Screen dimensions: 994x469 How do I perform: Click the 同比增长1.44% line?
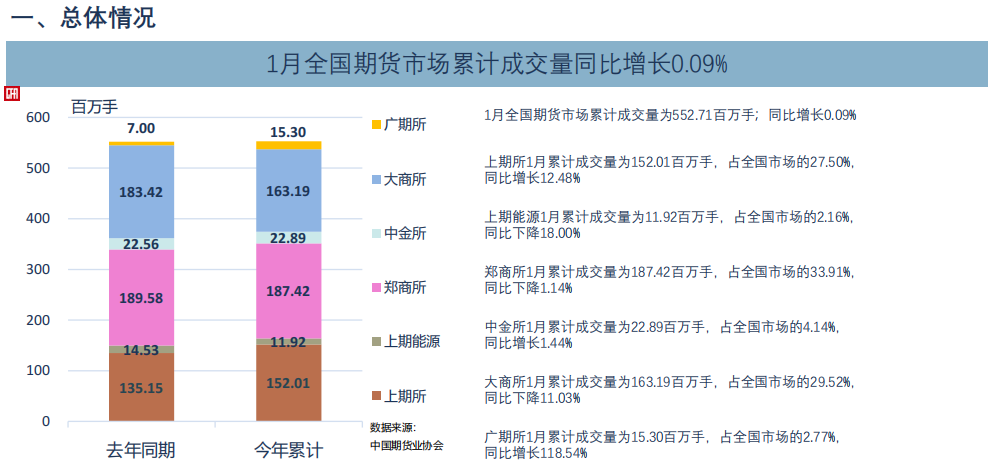(x=528, y=343)
